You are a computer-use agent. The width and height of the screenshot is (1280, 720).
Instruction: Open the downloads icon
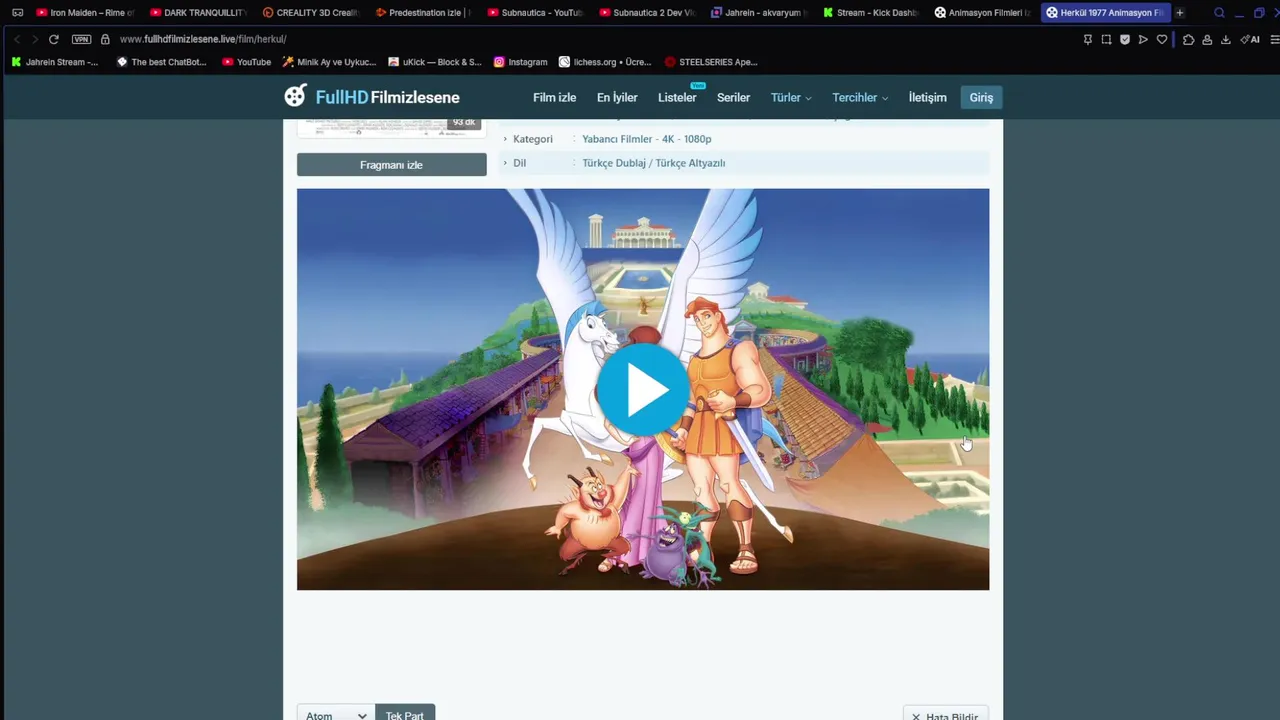[x=1226, y=39]
